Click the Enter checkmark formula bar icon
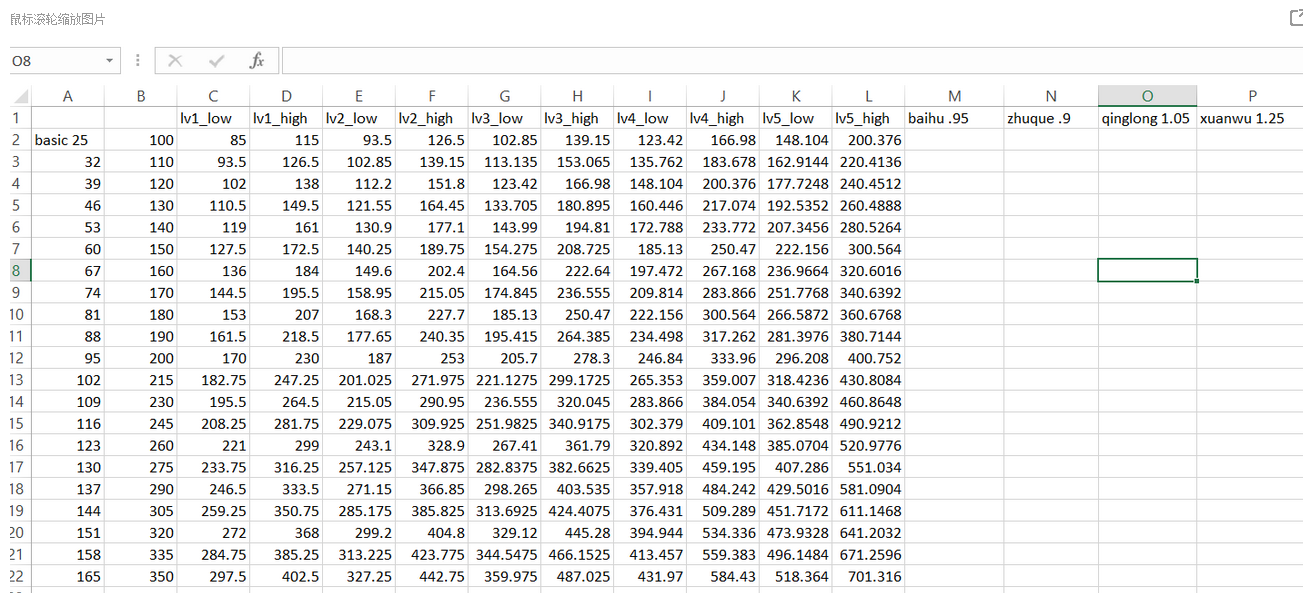The image size is (1303, 593). point(216,61)
